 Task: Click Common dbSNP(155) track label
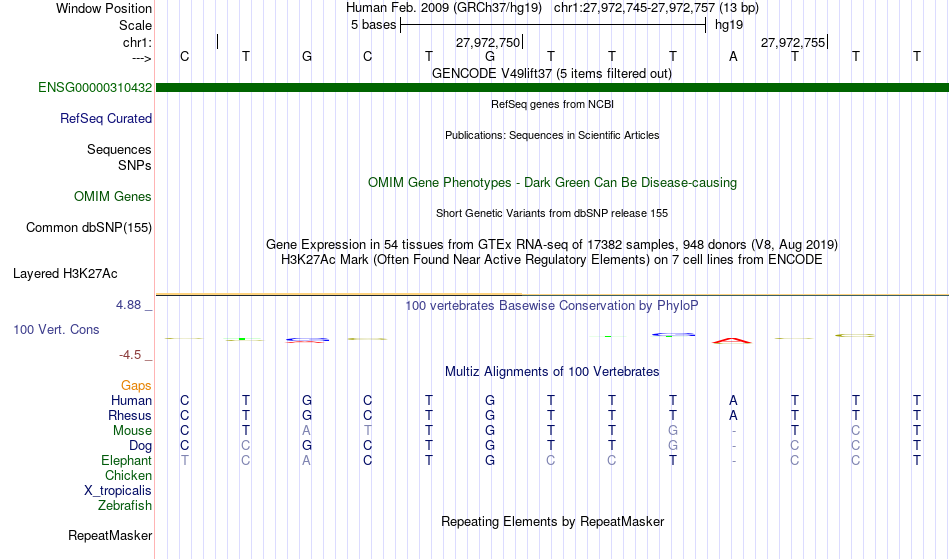point(89,228)
